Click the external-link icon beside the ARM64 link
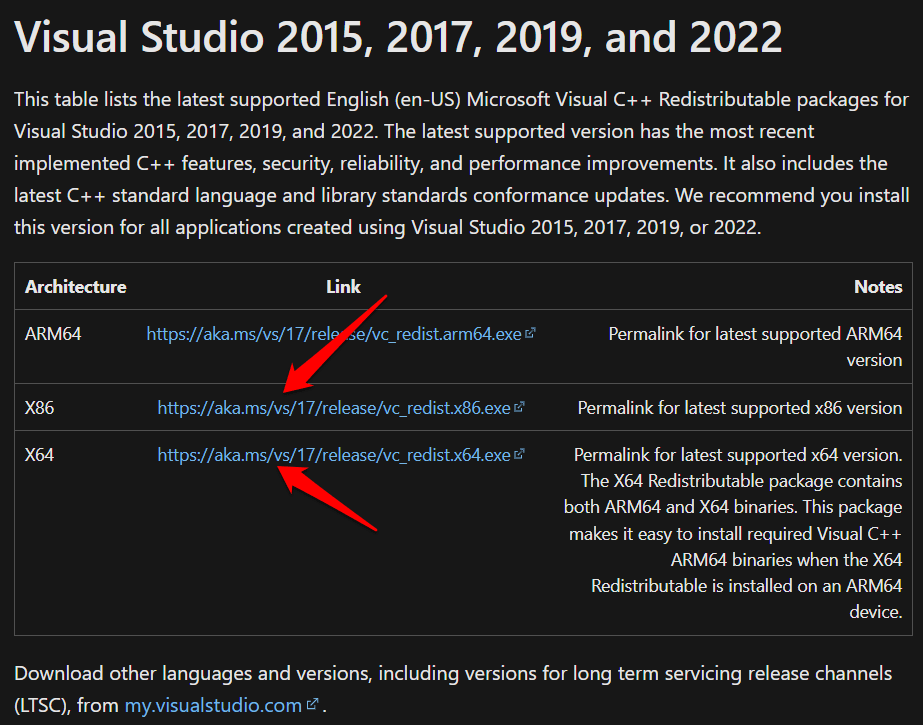 coord(529,332)
